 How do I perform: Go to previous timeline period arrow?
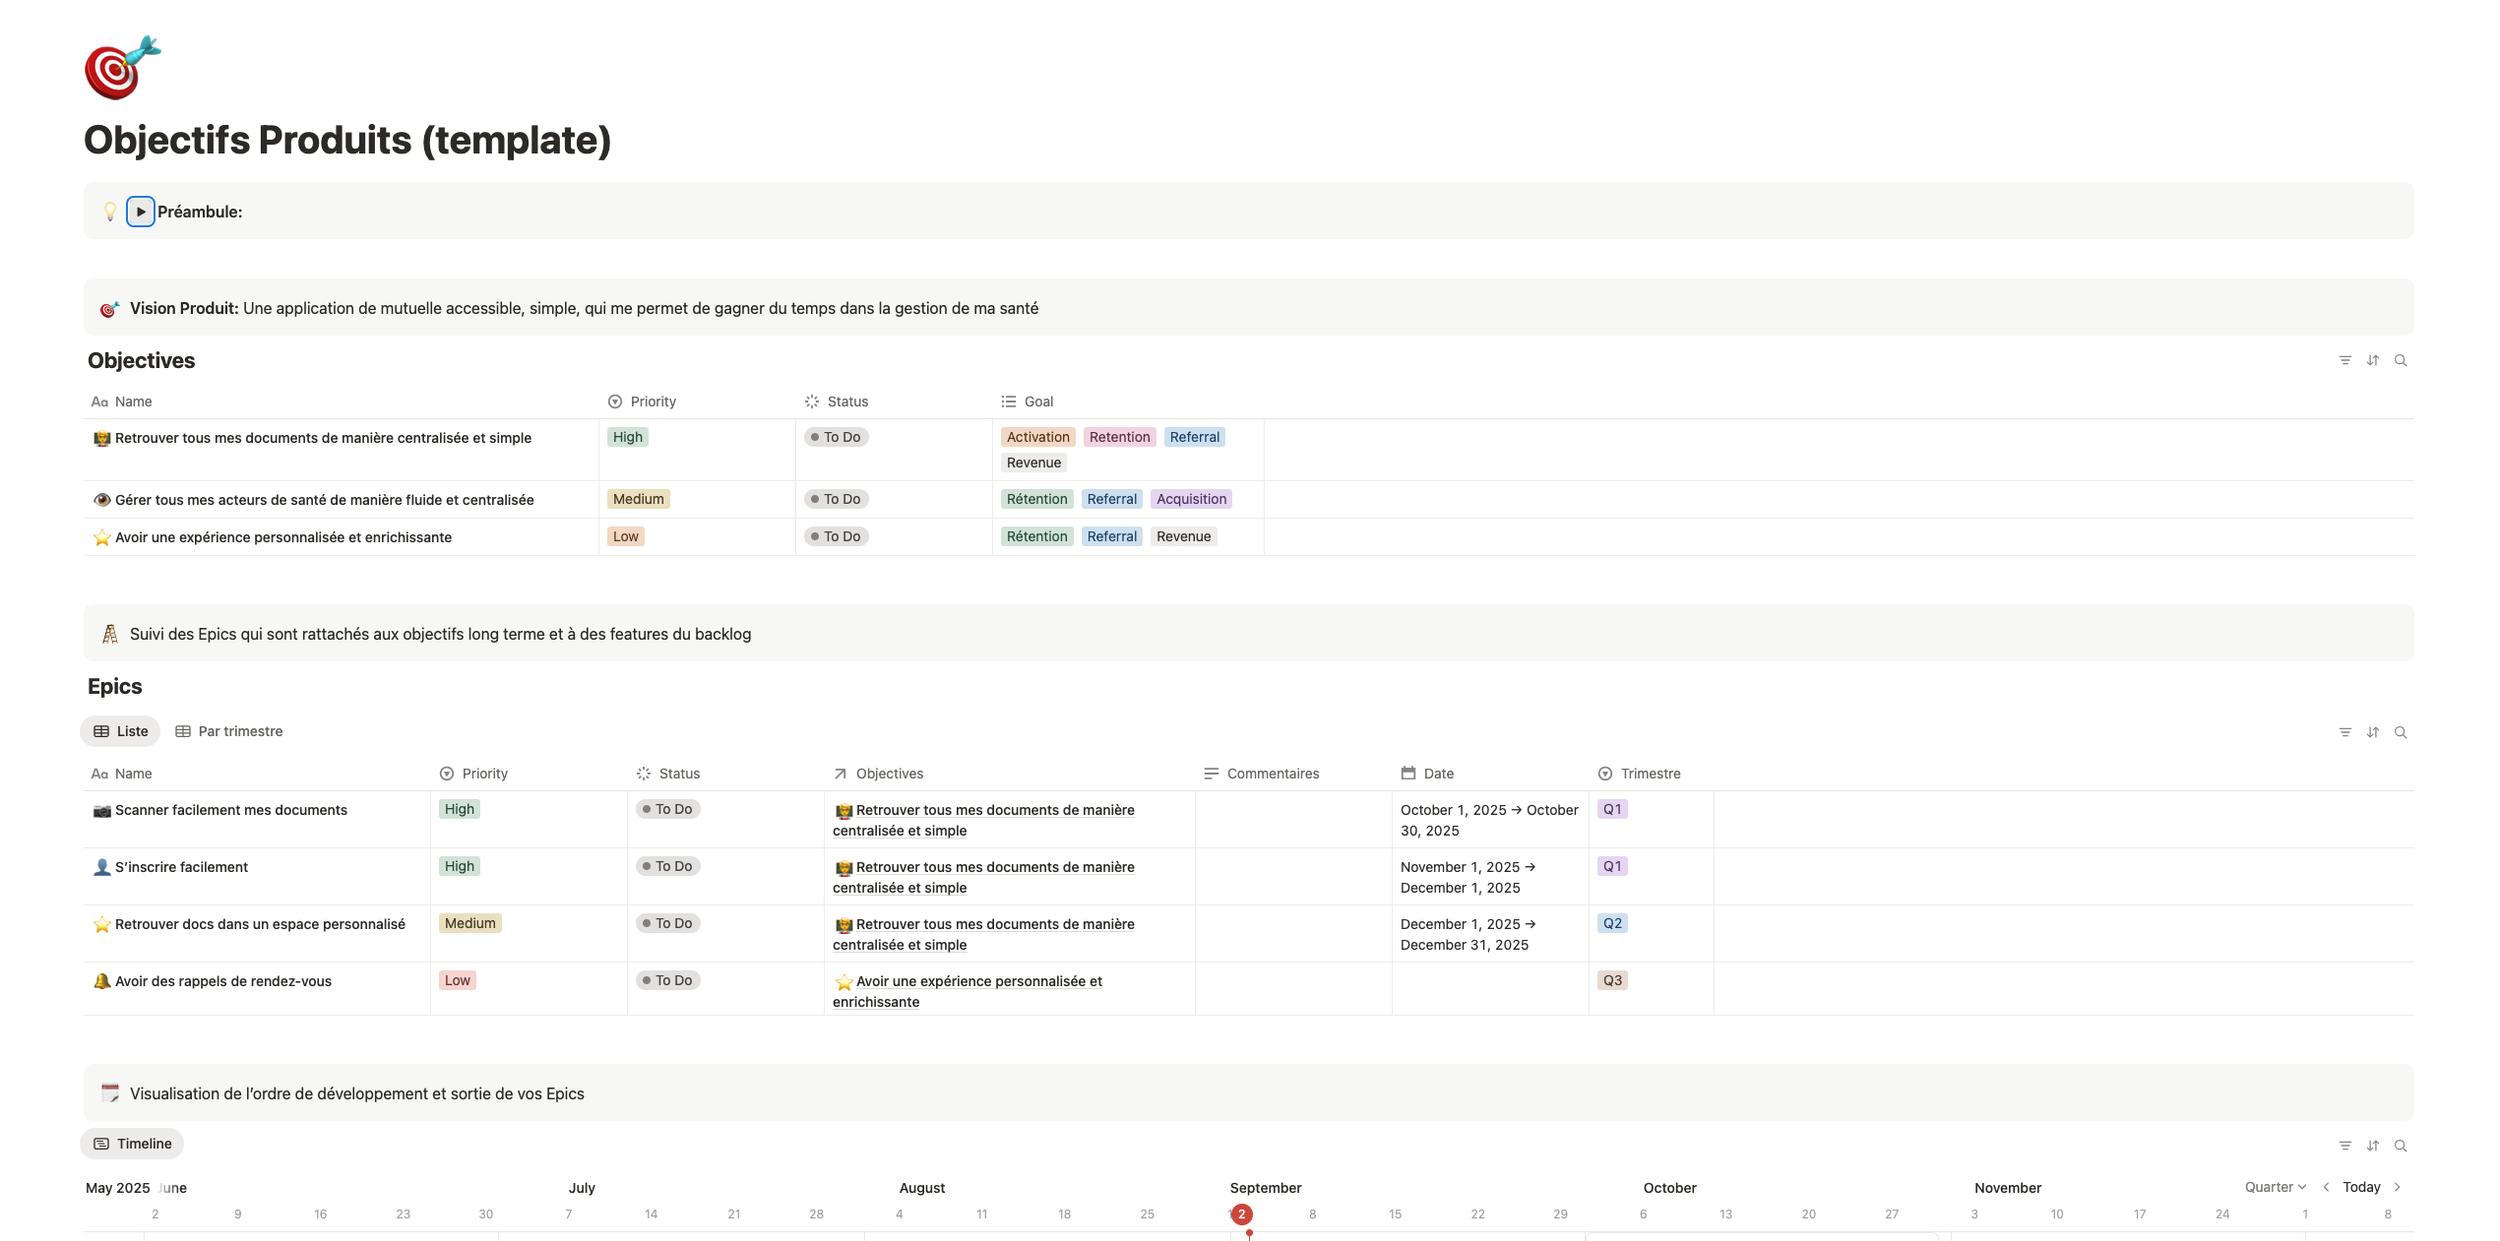[2326, 1187]
